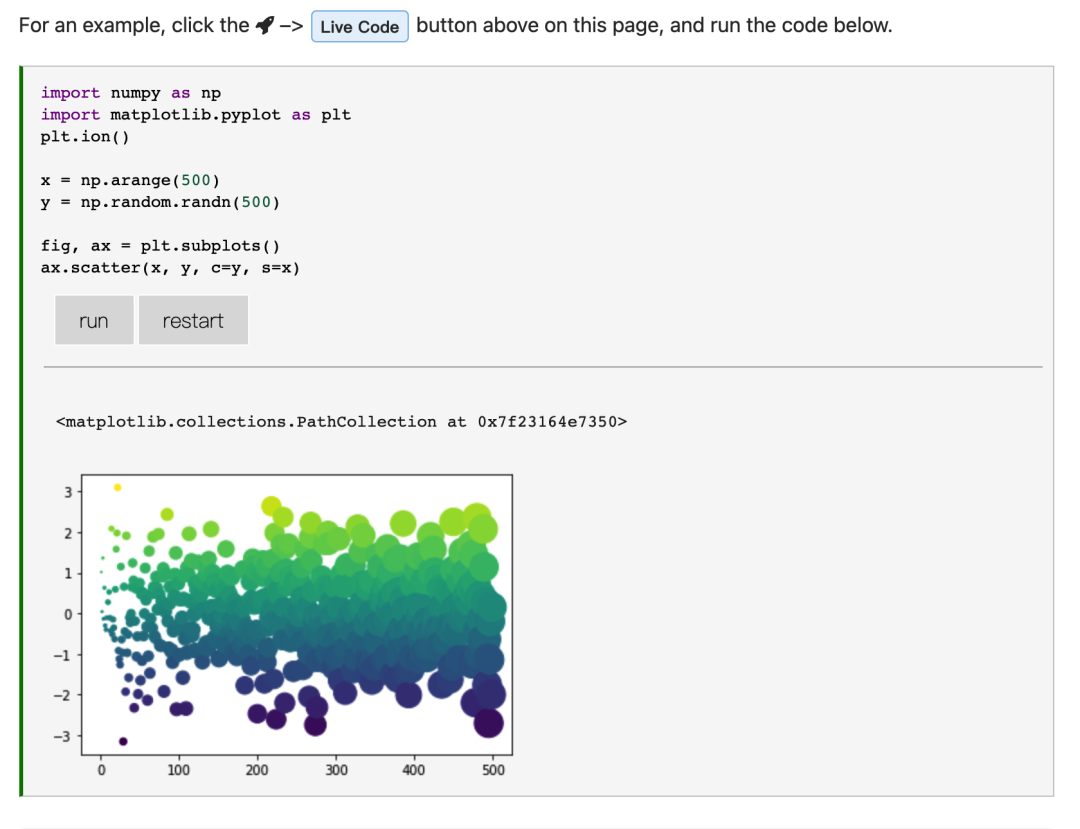Click the PathCollection output text
This screenshot has width=1080, height=829.
[x=341, y=422]
